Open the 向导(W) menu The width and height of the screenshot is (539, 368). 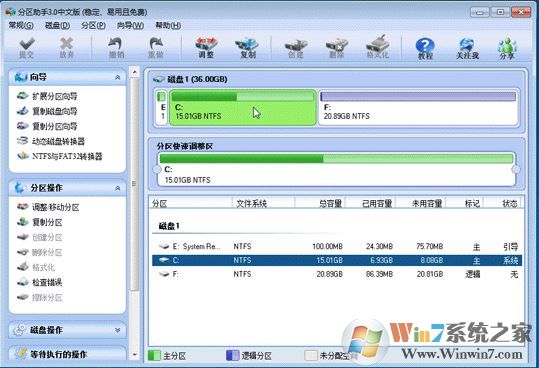(x=130, y=25)
